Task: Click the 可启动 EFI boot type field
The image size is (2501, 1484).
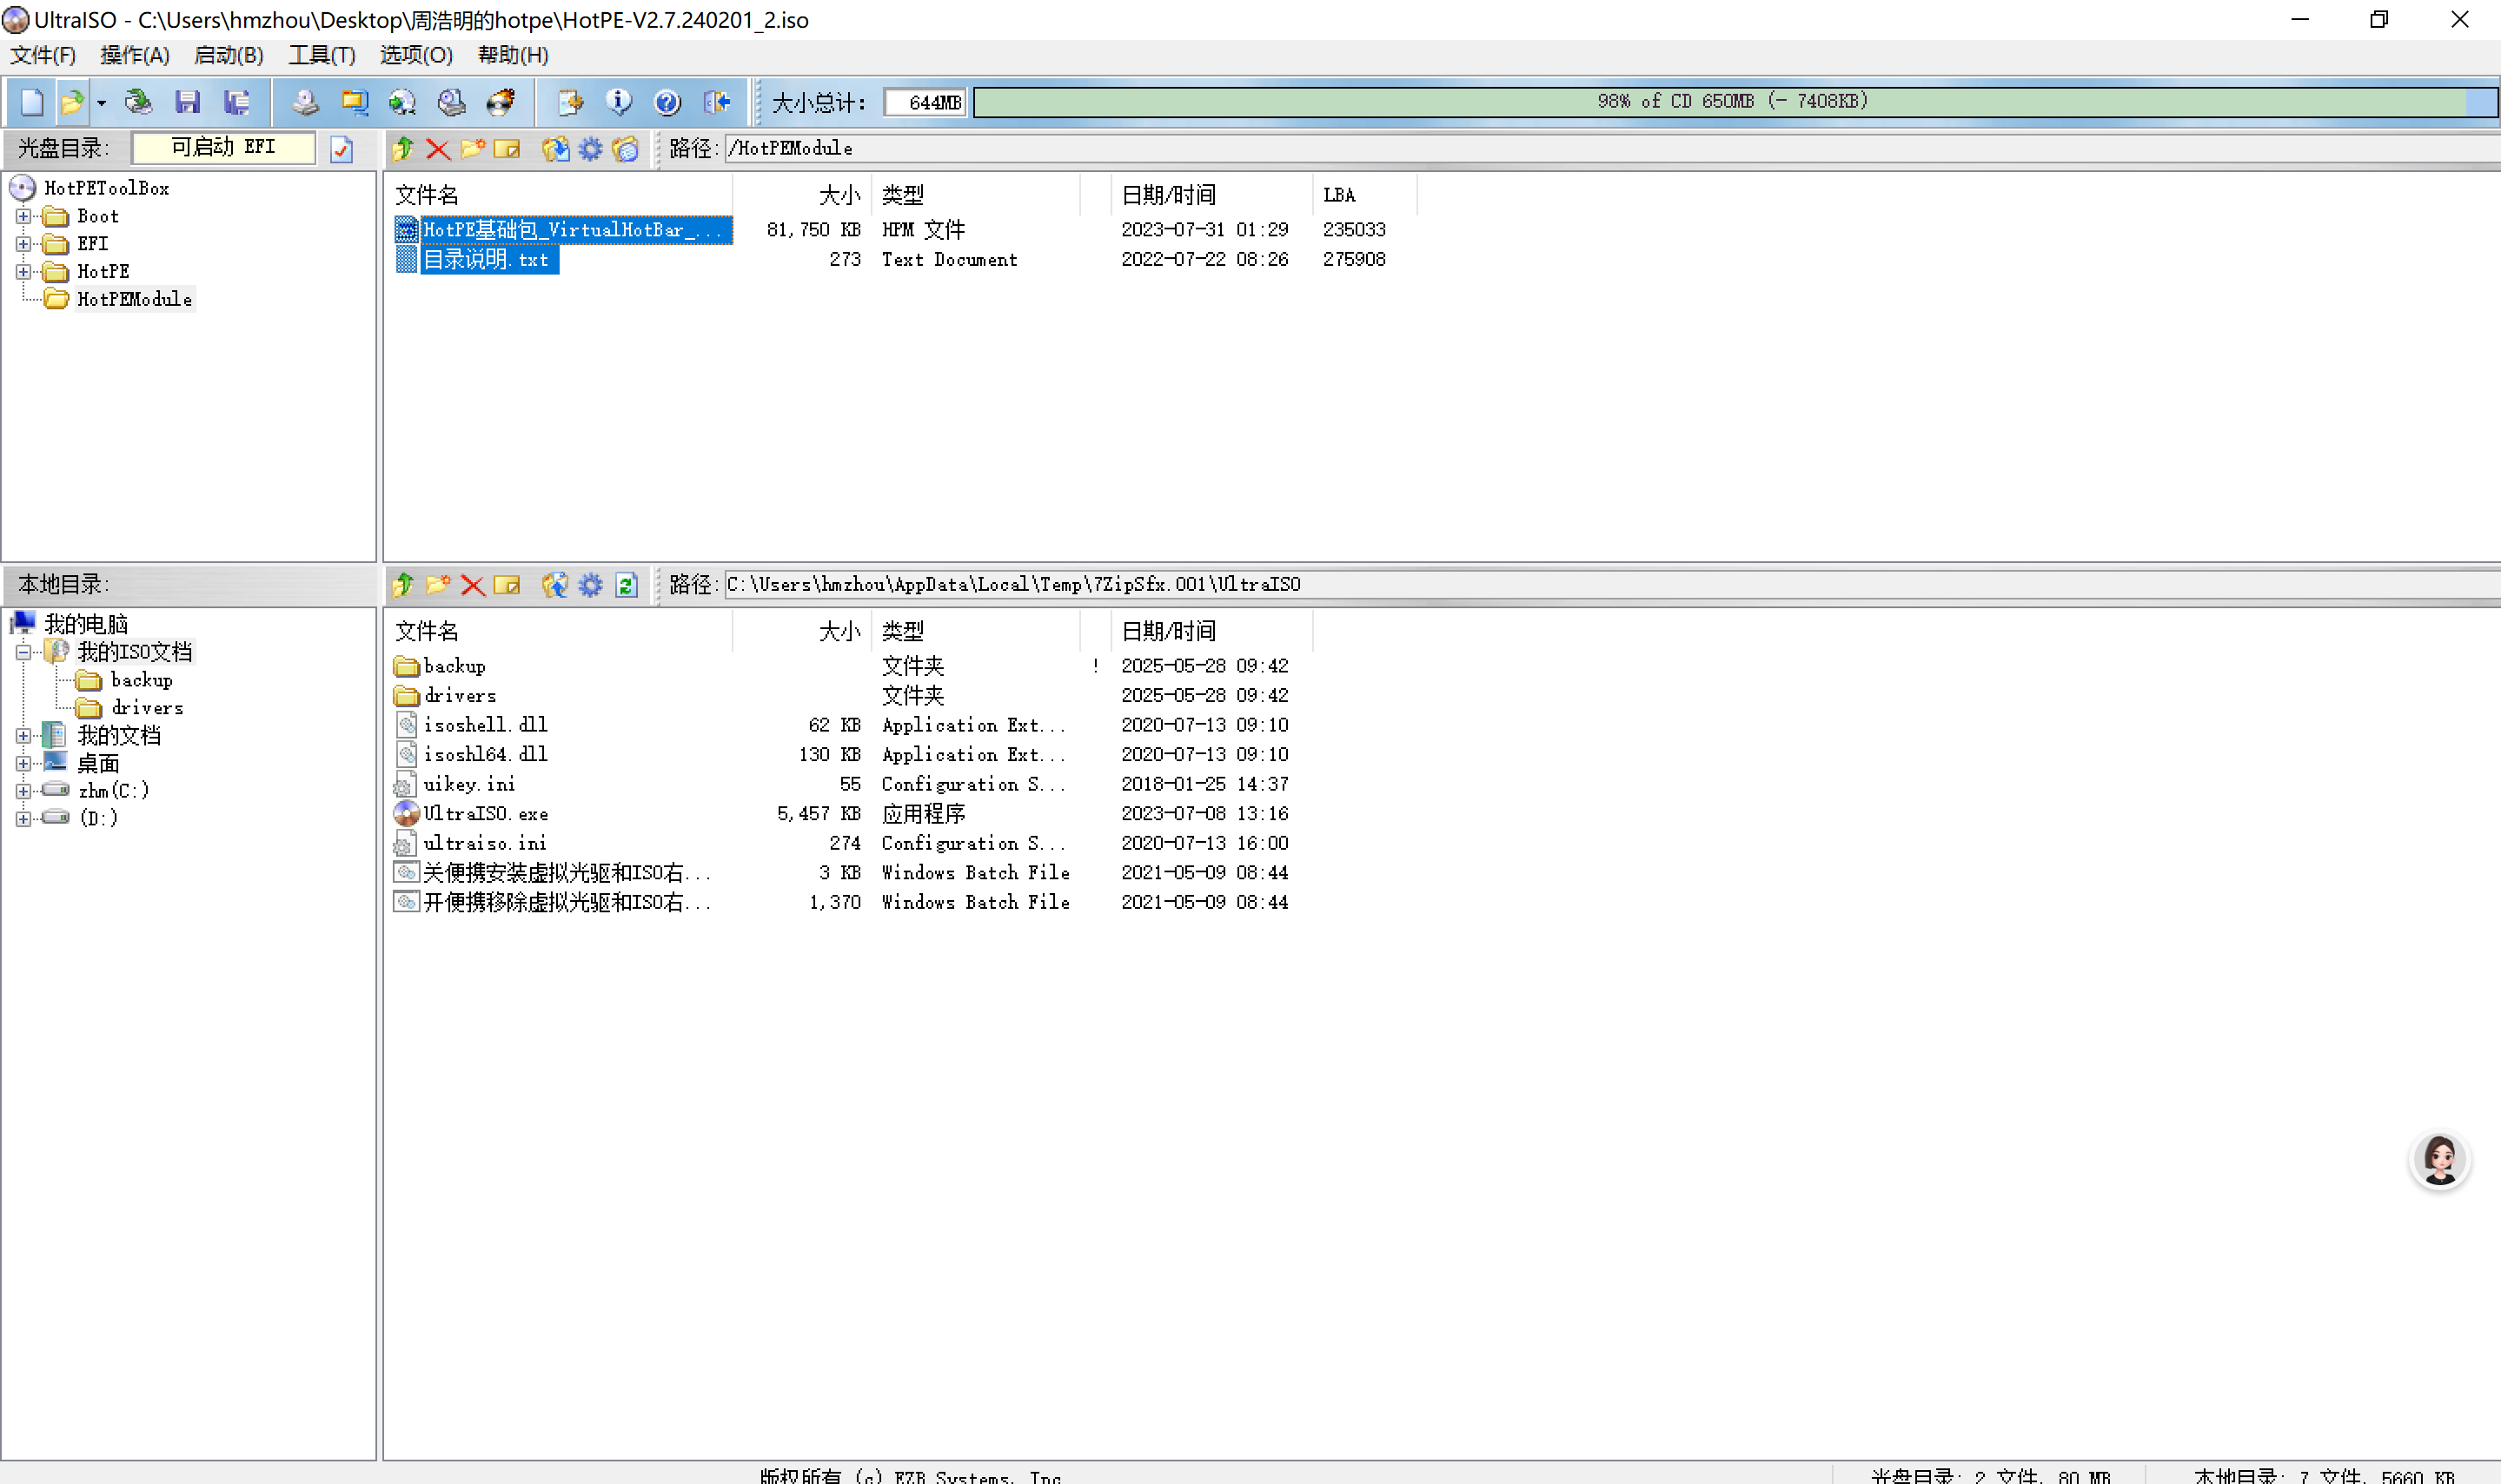Action: (223, 148)
